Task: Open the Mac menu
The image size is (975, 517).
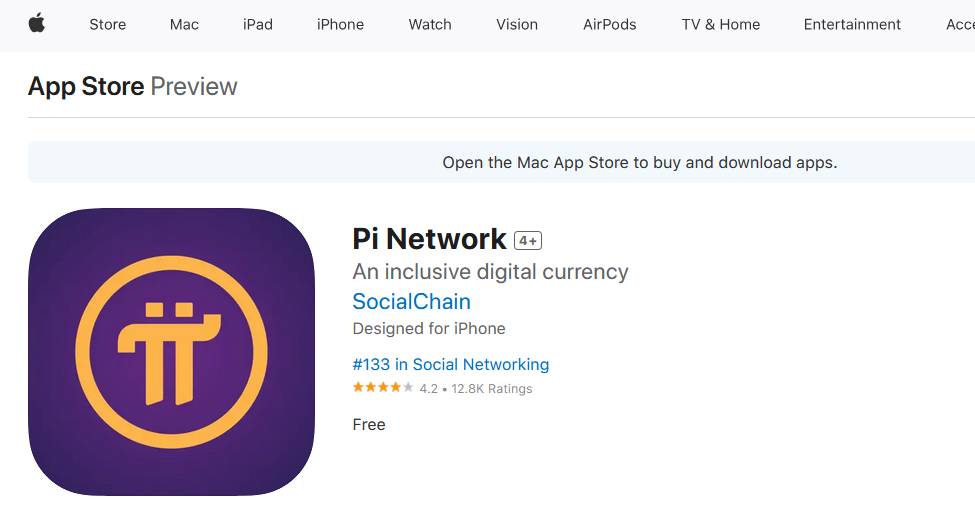Action: click(x=184, y=24)
